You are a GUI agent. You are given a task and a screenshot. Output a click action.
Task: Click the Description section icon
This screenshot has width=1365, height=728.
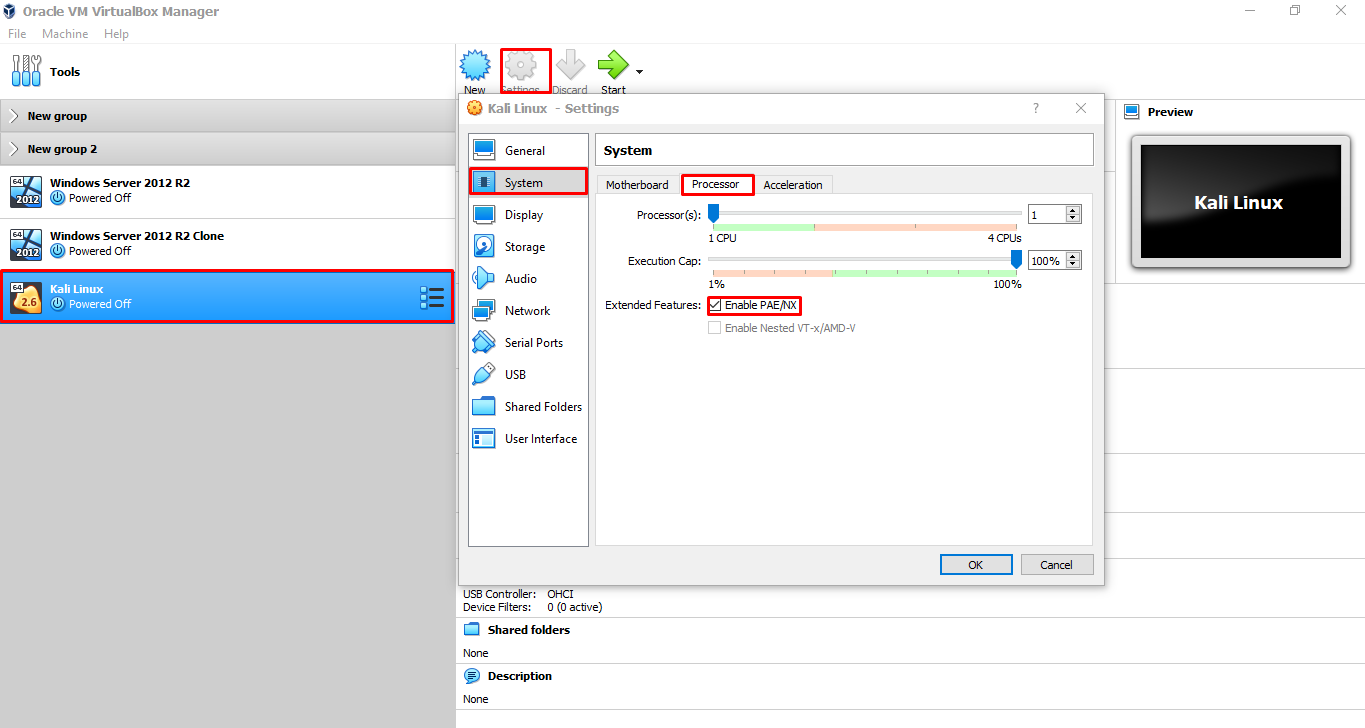point(472,676)
